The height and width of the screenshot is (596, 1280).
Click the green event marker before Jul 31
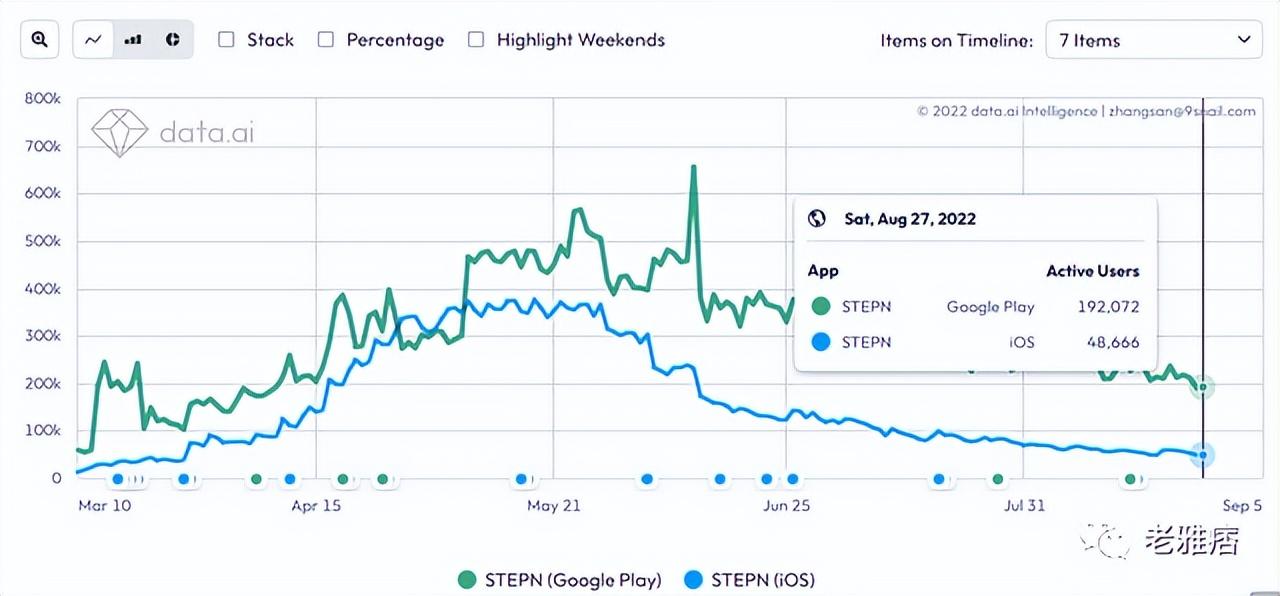997,480
